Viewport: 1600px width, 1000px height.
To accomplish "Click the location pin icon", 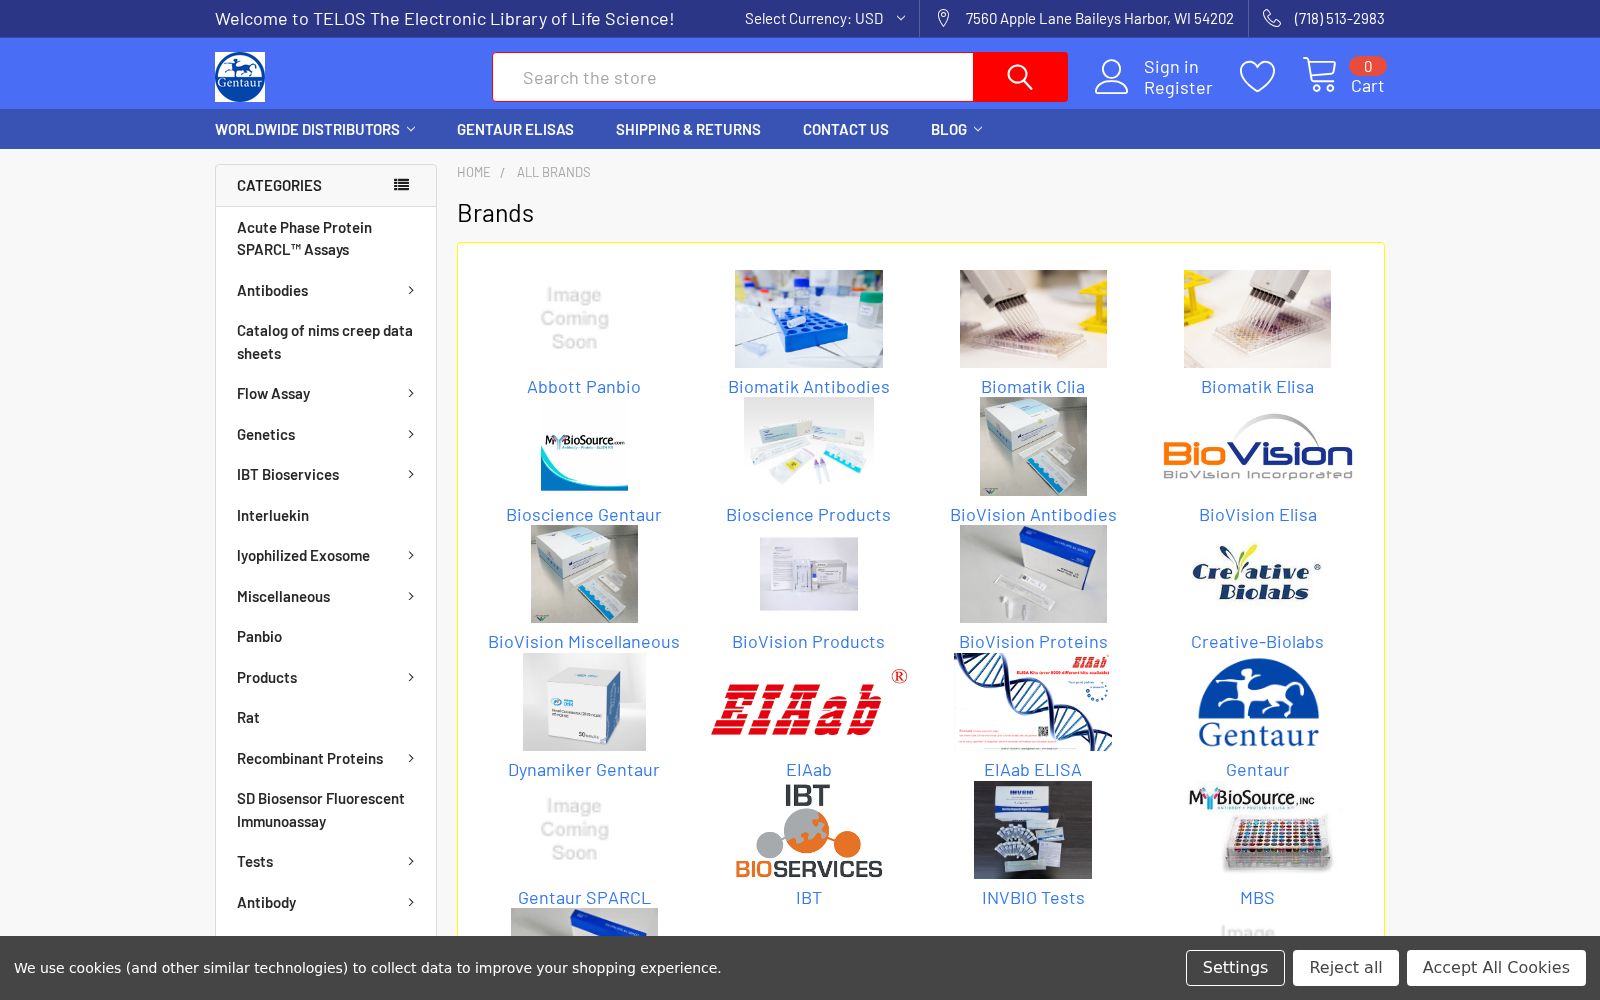I will click(x=943, y=19).
